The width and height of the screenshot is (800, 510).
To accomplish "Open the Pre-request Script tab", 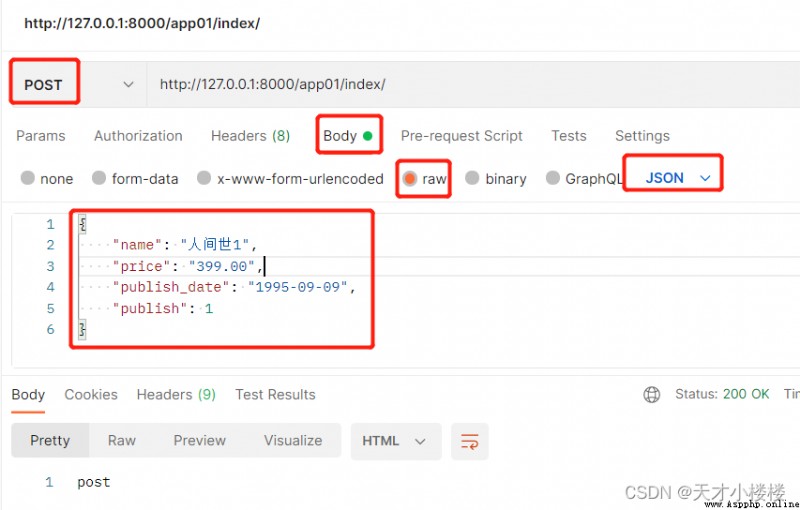I will (x=462, y=136).
